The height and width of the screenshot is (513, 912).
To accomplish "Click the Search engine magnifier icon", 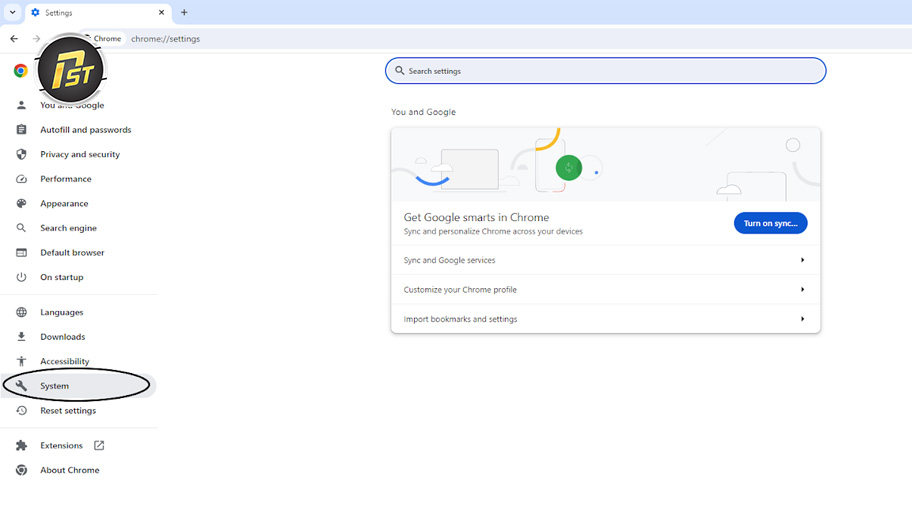I will coord(21,228).
